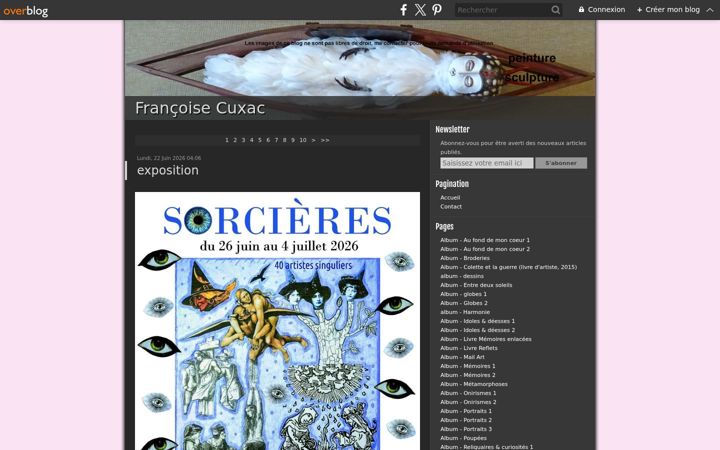Share the blog on Facebook icon
The width and height of the screenshot is (720, 450).
[x=403, y=10]
